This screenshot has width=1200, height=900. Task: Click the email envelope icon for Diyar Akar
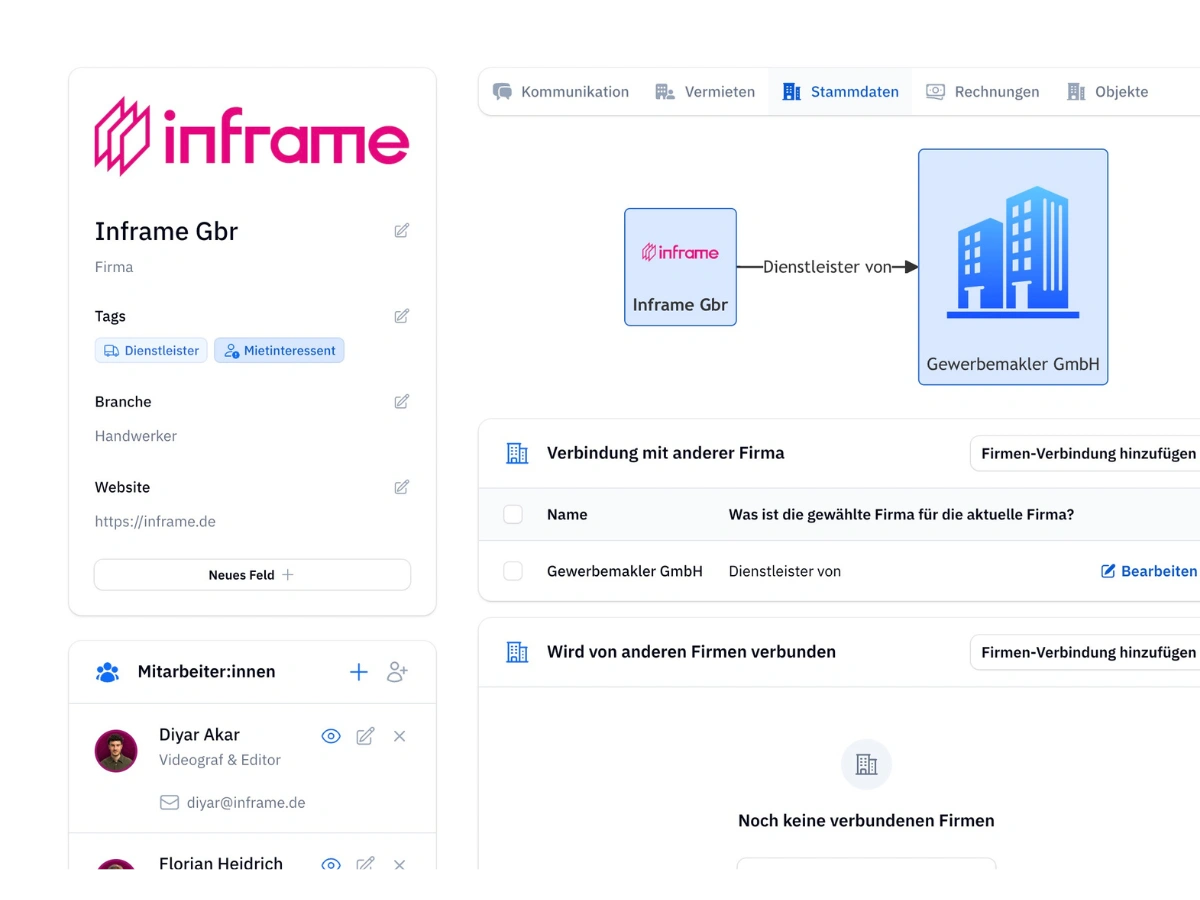(169, 802)
